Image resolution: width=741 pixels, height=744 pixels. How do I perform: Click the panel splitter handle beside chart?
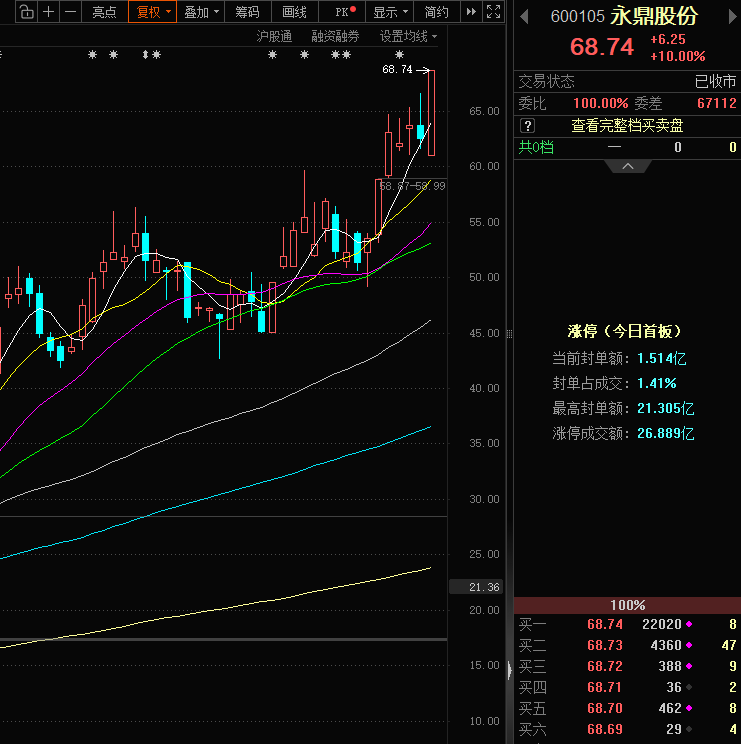(x=509, y=334)
